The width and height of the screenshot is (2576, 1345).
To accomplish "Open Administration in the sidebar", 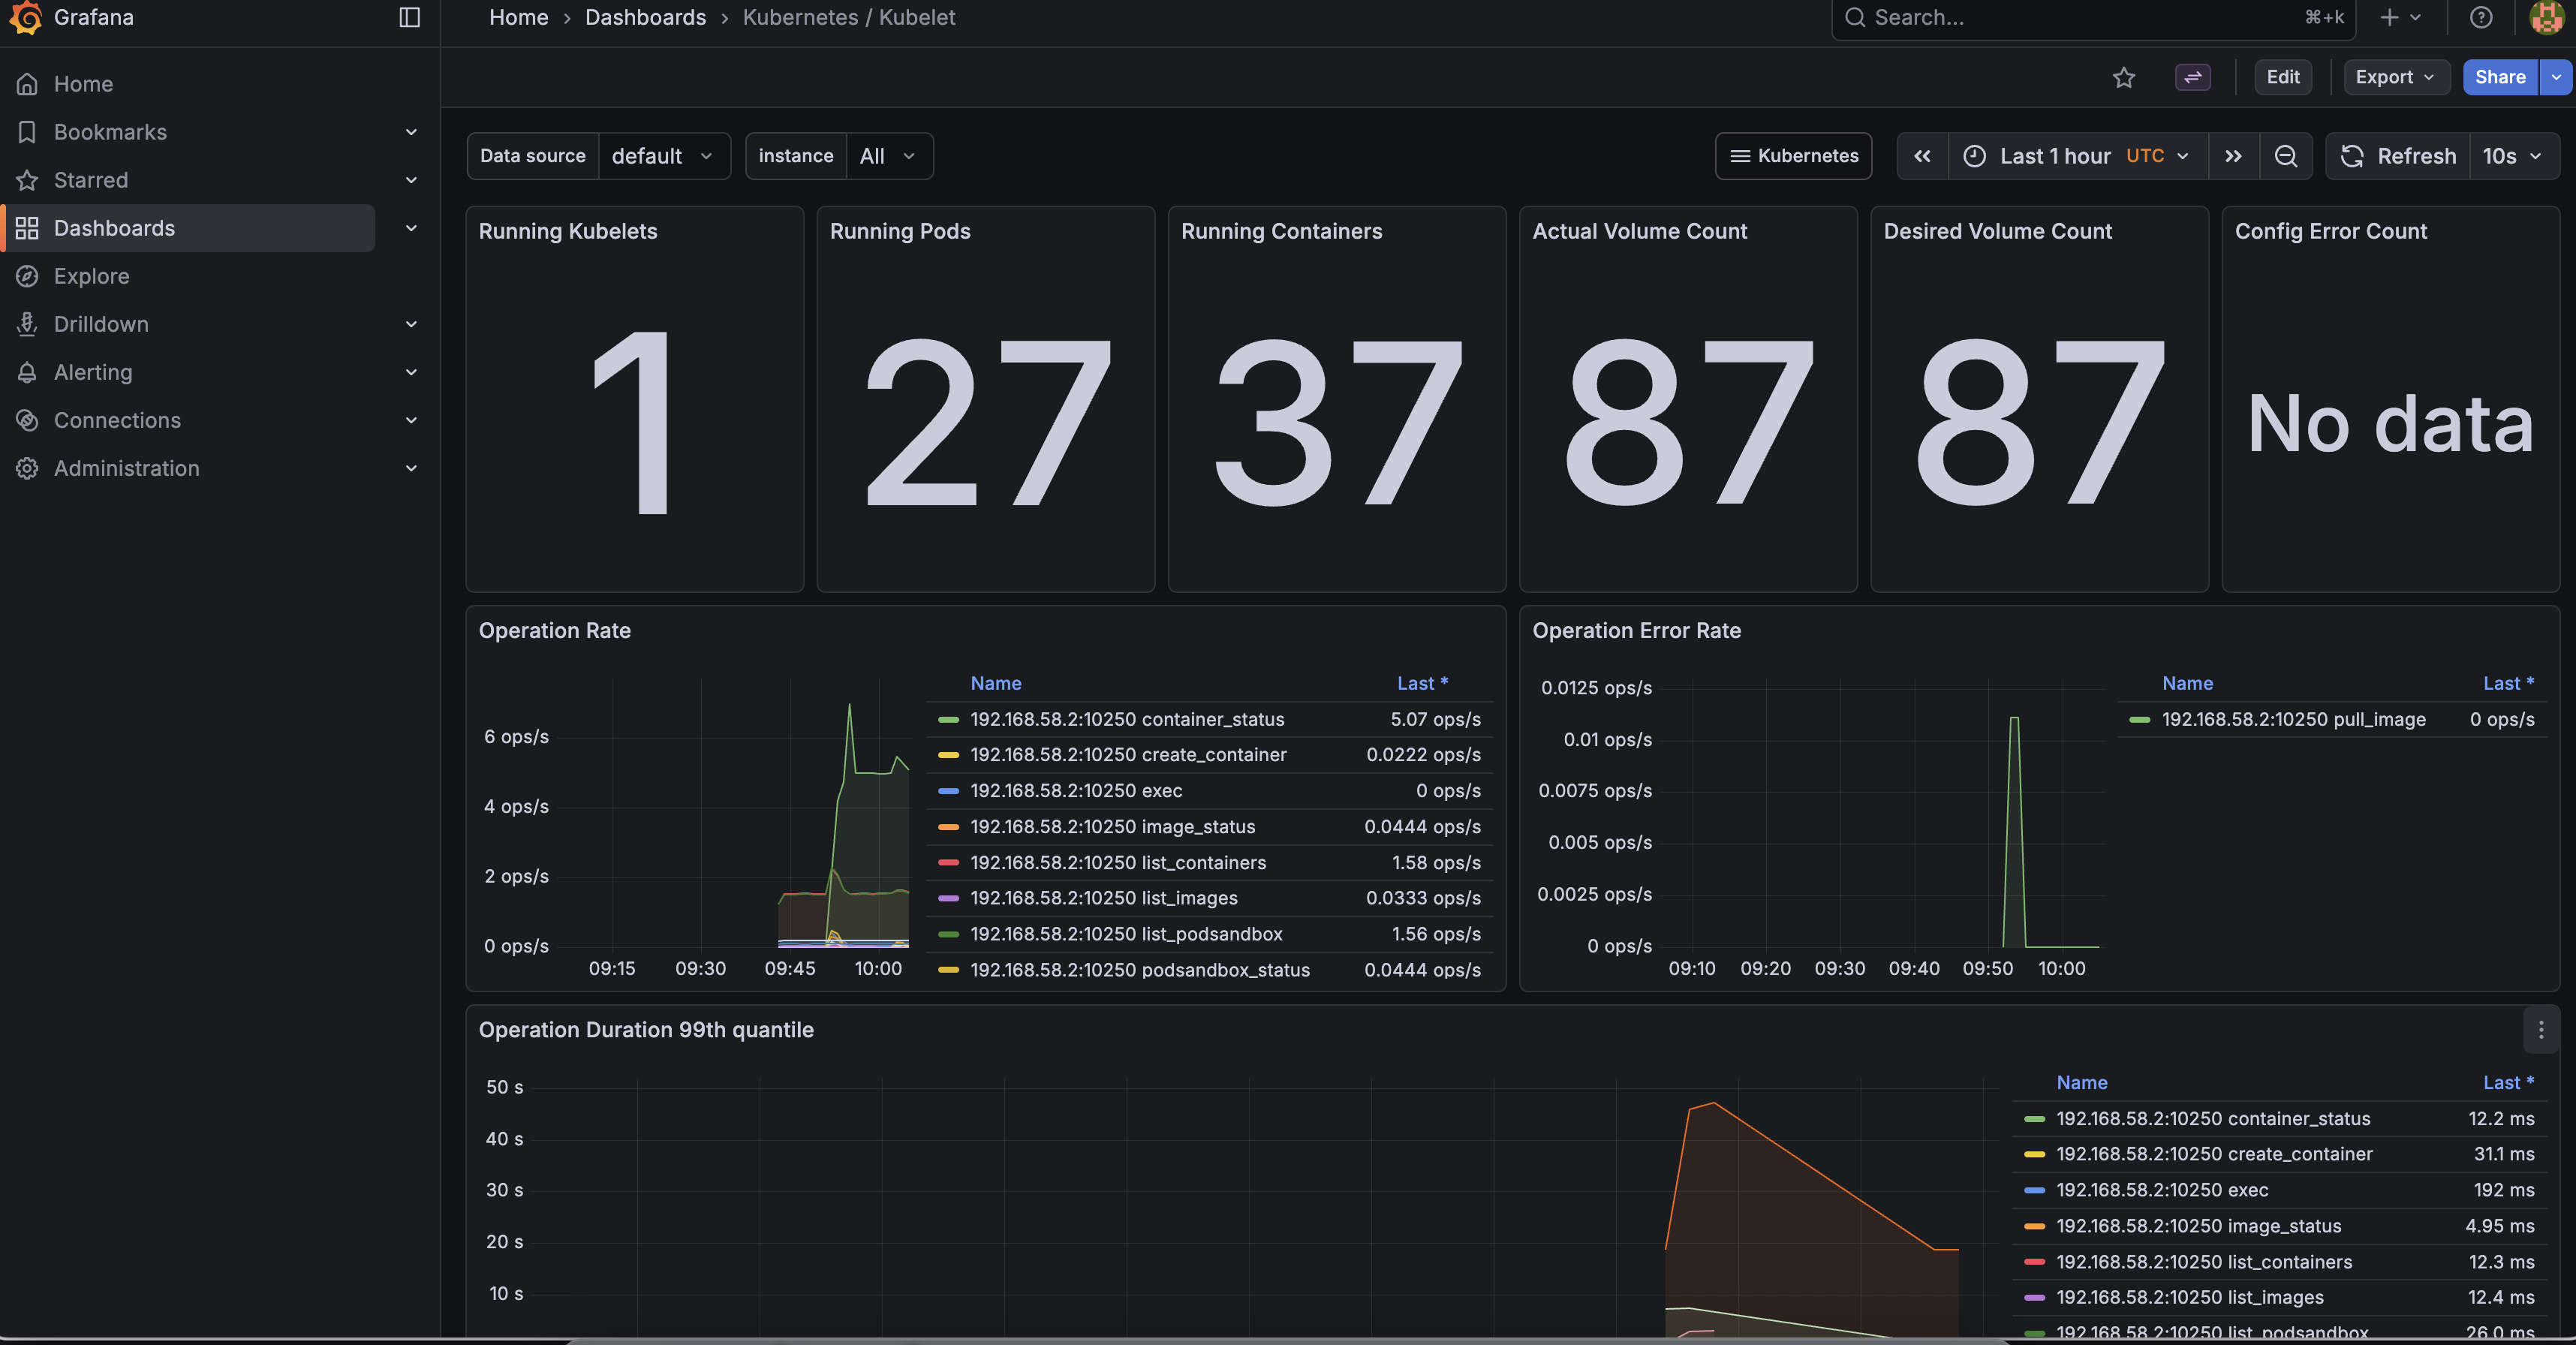I will (126, 468).
